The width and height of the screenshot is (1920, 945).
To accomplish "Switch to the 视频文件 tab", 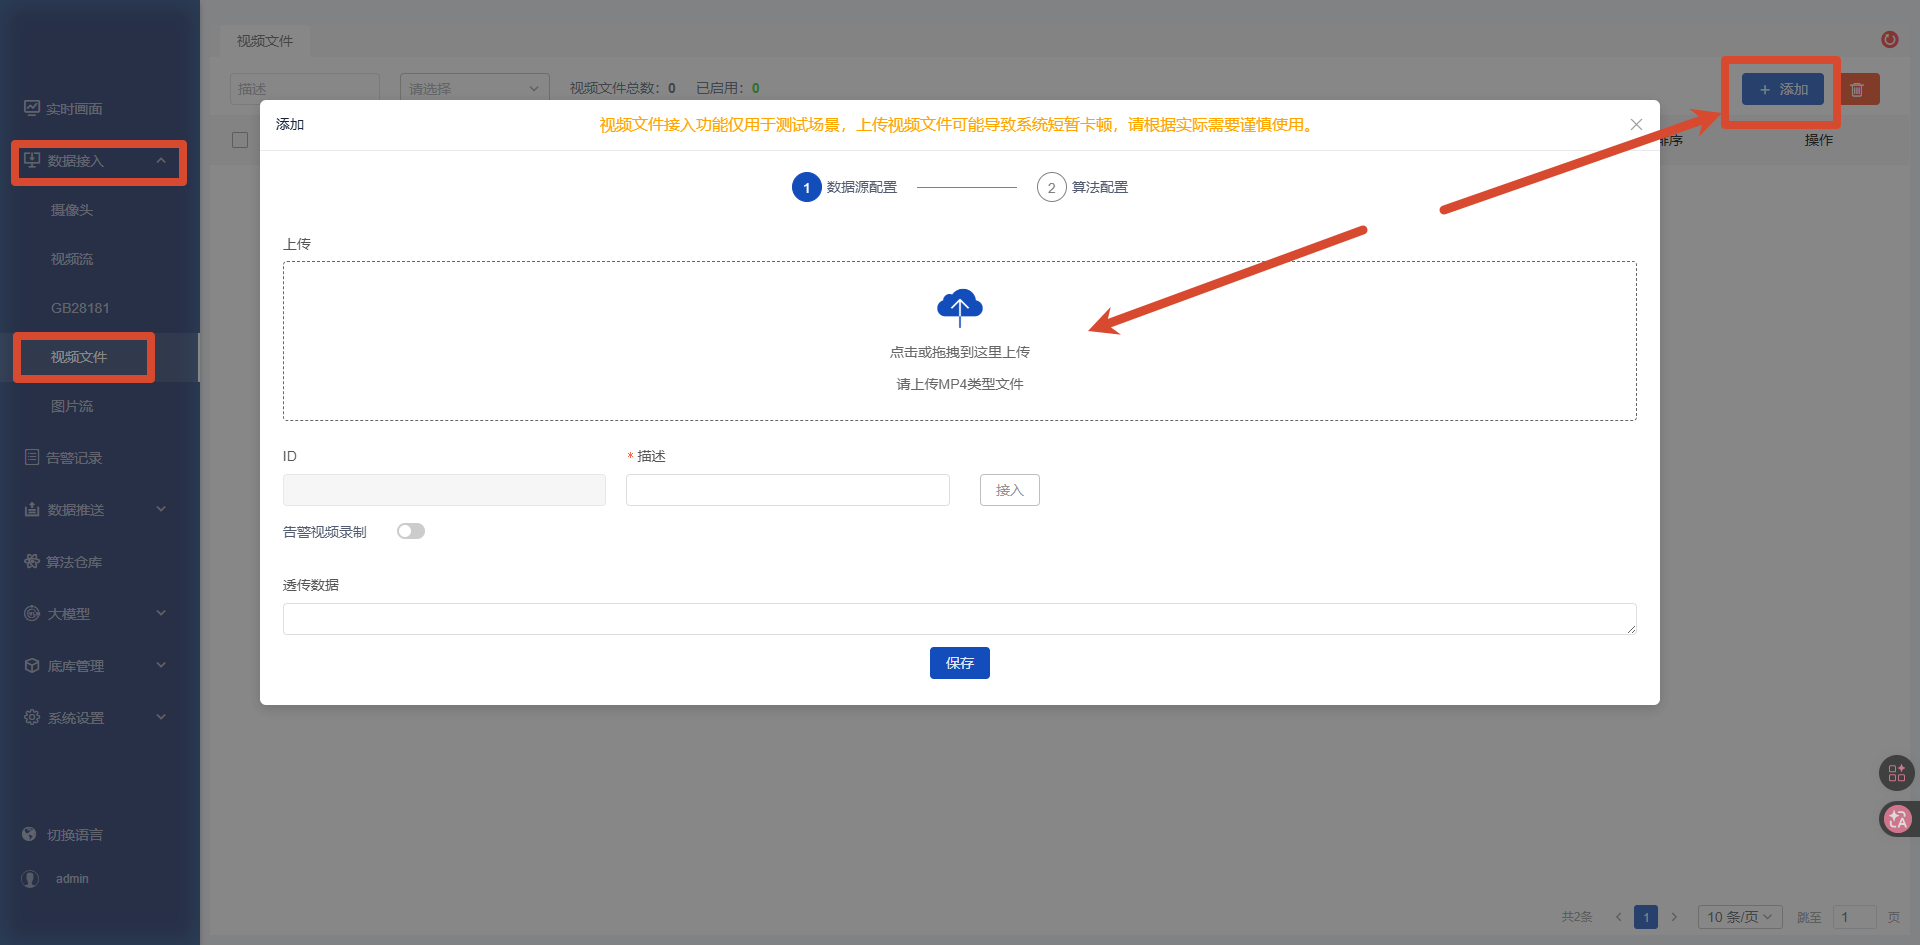I will (265, 41).
